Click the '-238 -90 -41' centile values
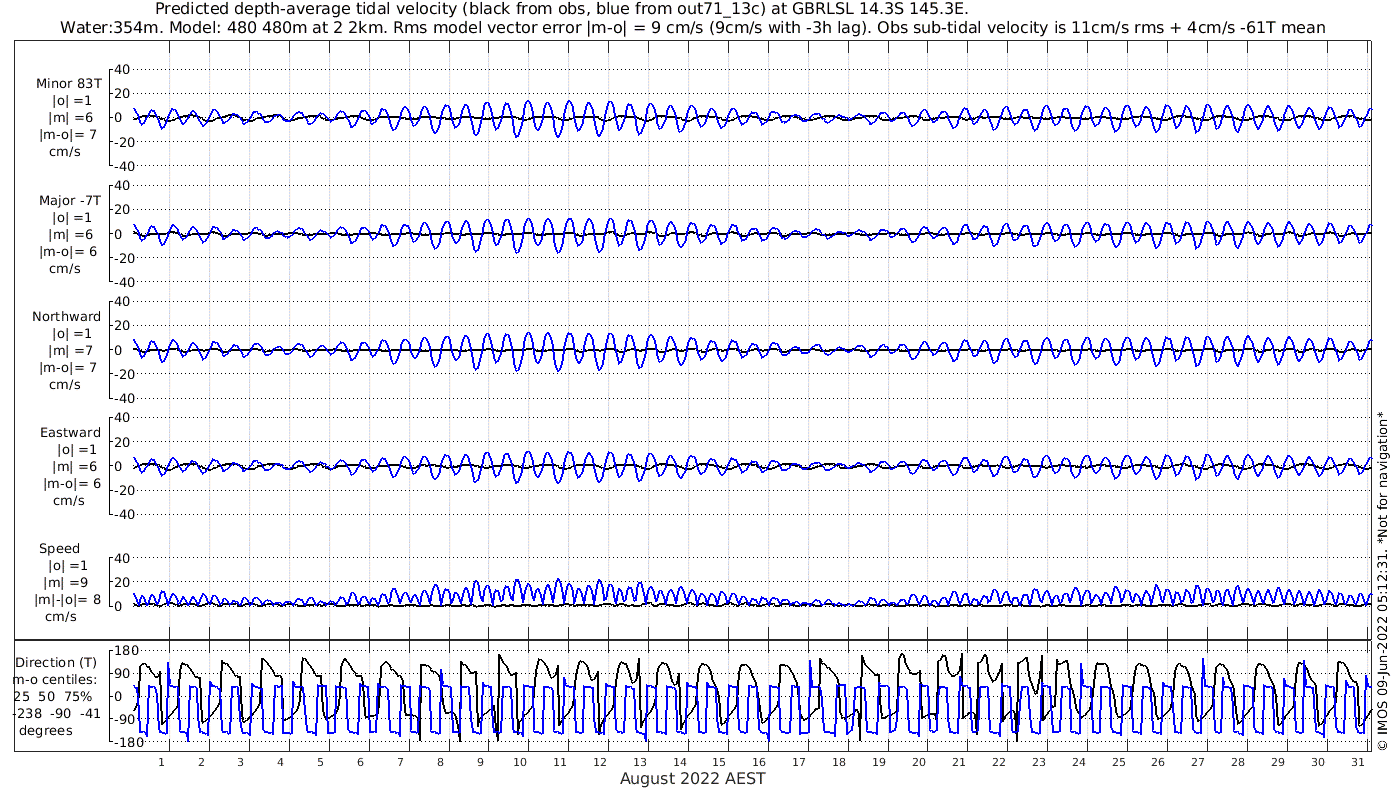Image resolution: width=1400 pixels, height=800 pixels. click(55, 714)
